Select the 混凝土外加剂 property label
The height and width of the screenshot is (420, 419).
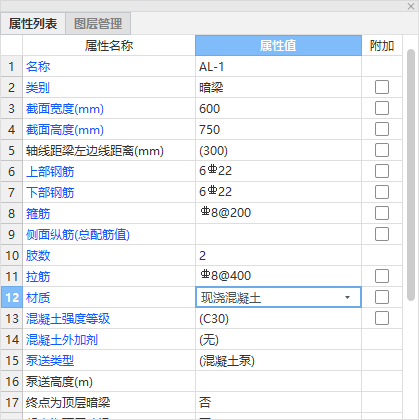pyautogui.click(x=62, y=340)
